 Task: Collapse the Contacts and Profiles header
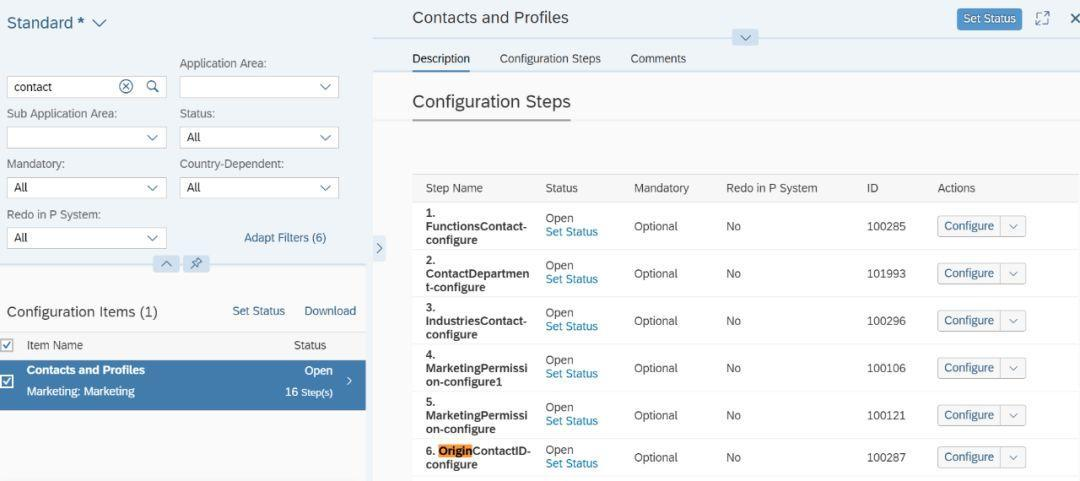[745, 38]
